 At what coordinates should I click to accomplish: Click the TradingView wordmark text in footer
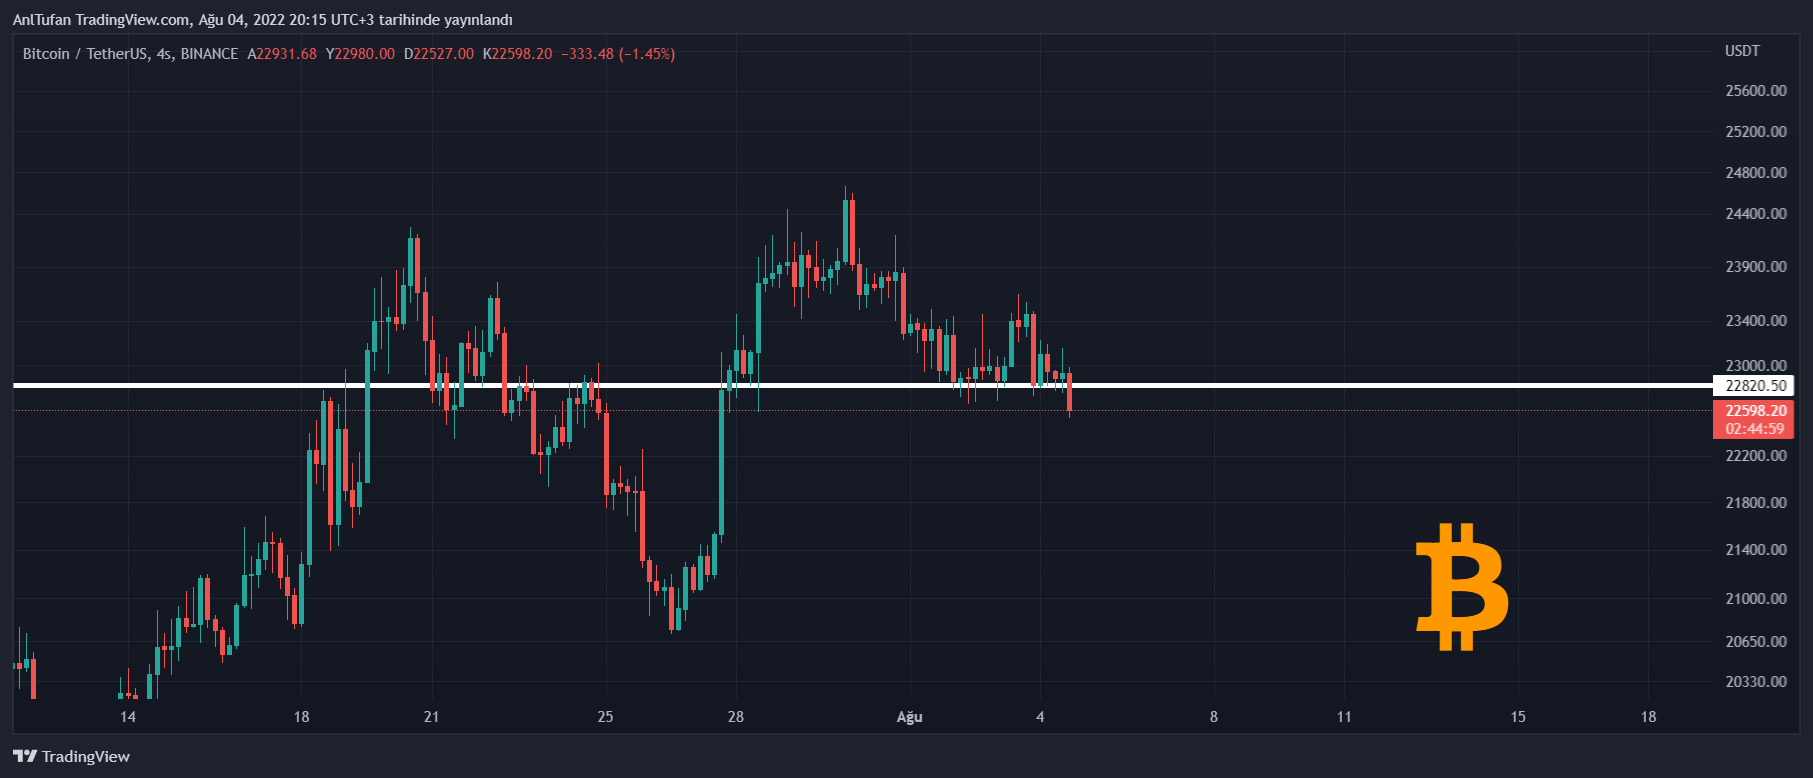pos(86,756)
